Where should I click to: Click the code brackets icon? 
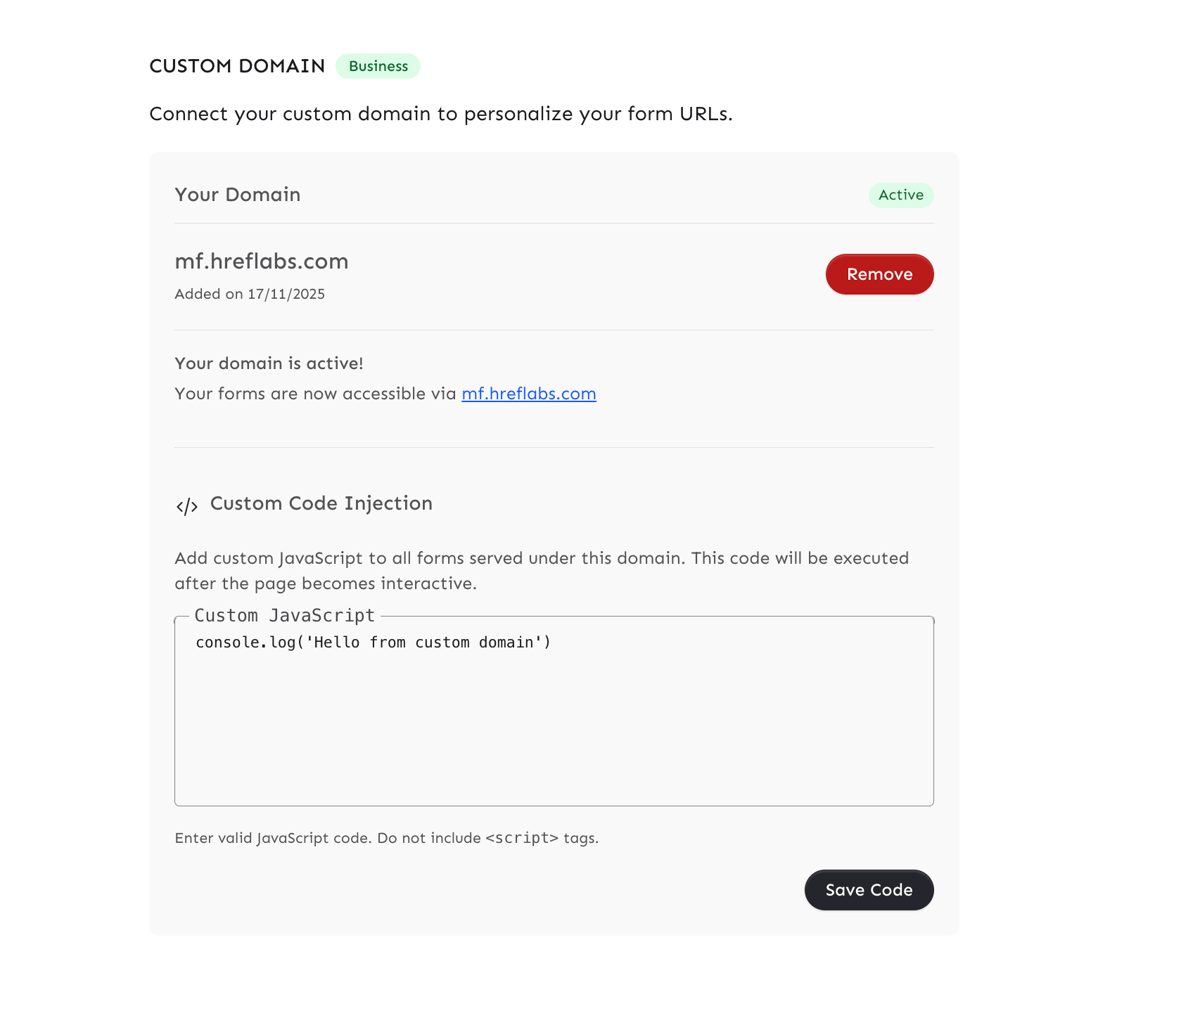click(x=186, y=506)
